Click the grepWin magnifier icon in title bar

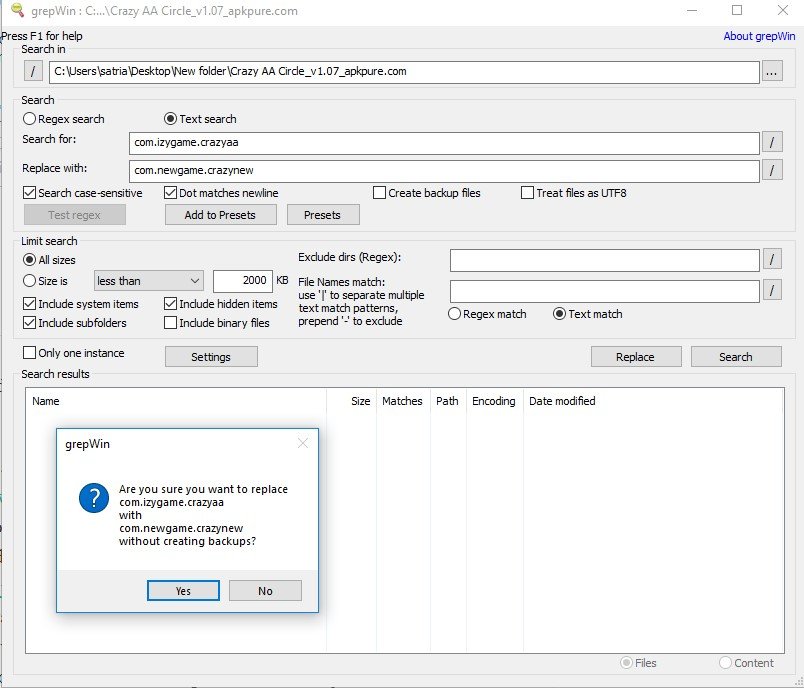point(17,10)
